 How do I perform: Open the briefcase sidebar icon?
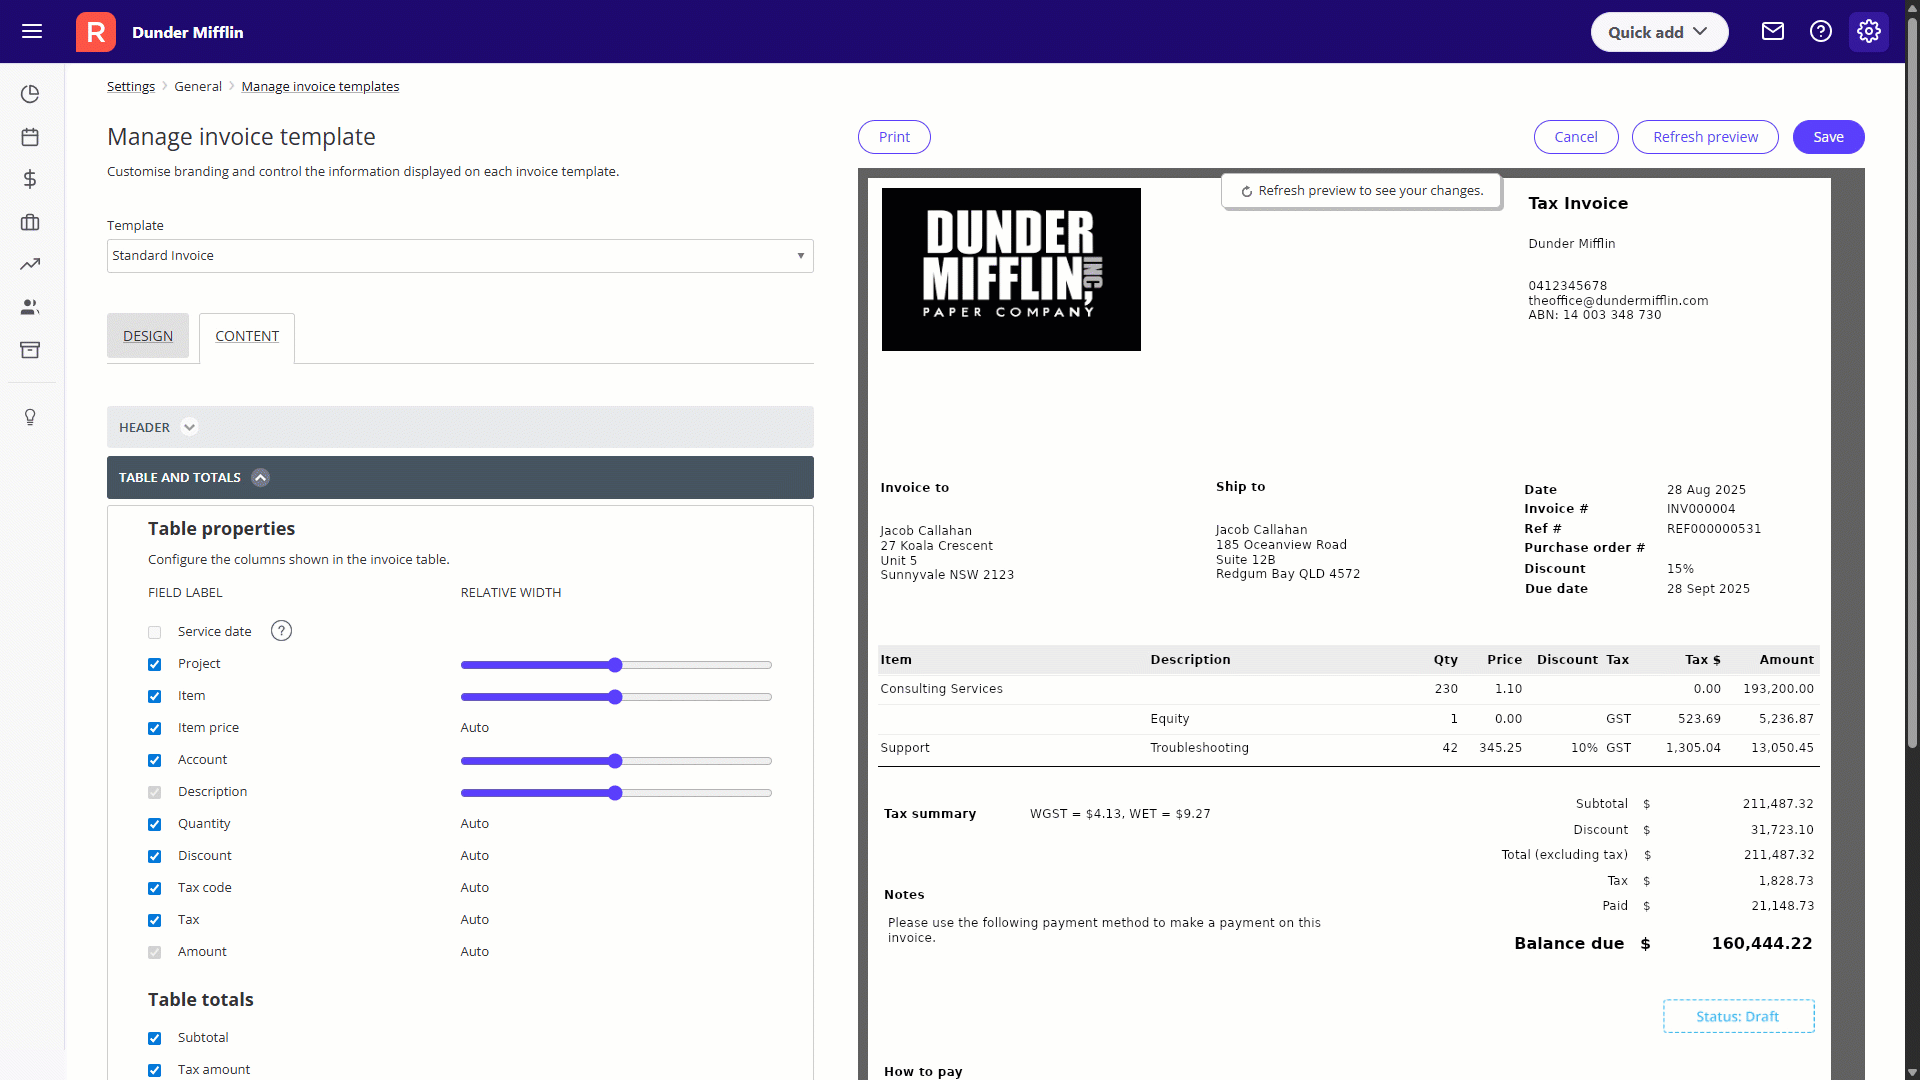pos(30,222)
